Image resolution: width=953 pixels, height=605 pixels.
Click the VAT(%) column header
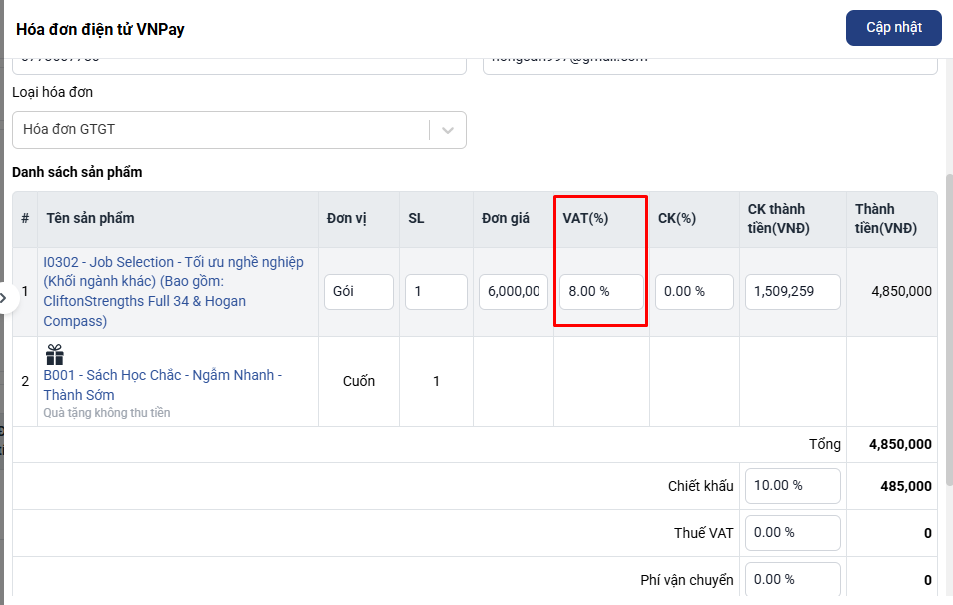586,218
